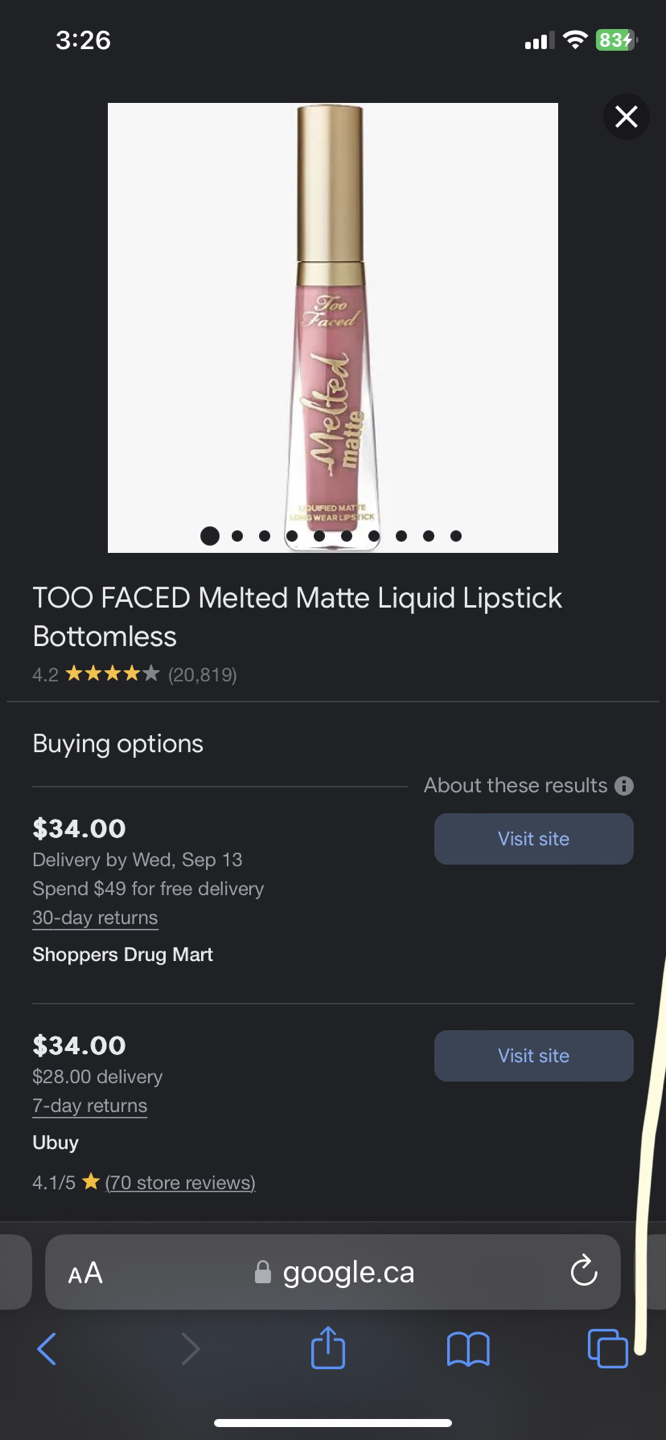Screen dimensions: 666x1440
Task: Visit site for Shoppers Drug Mart offer
Action: 534,839
